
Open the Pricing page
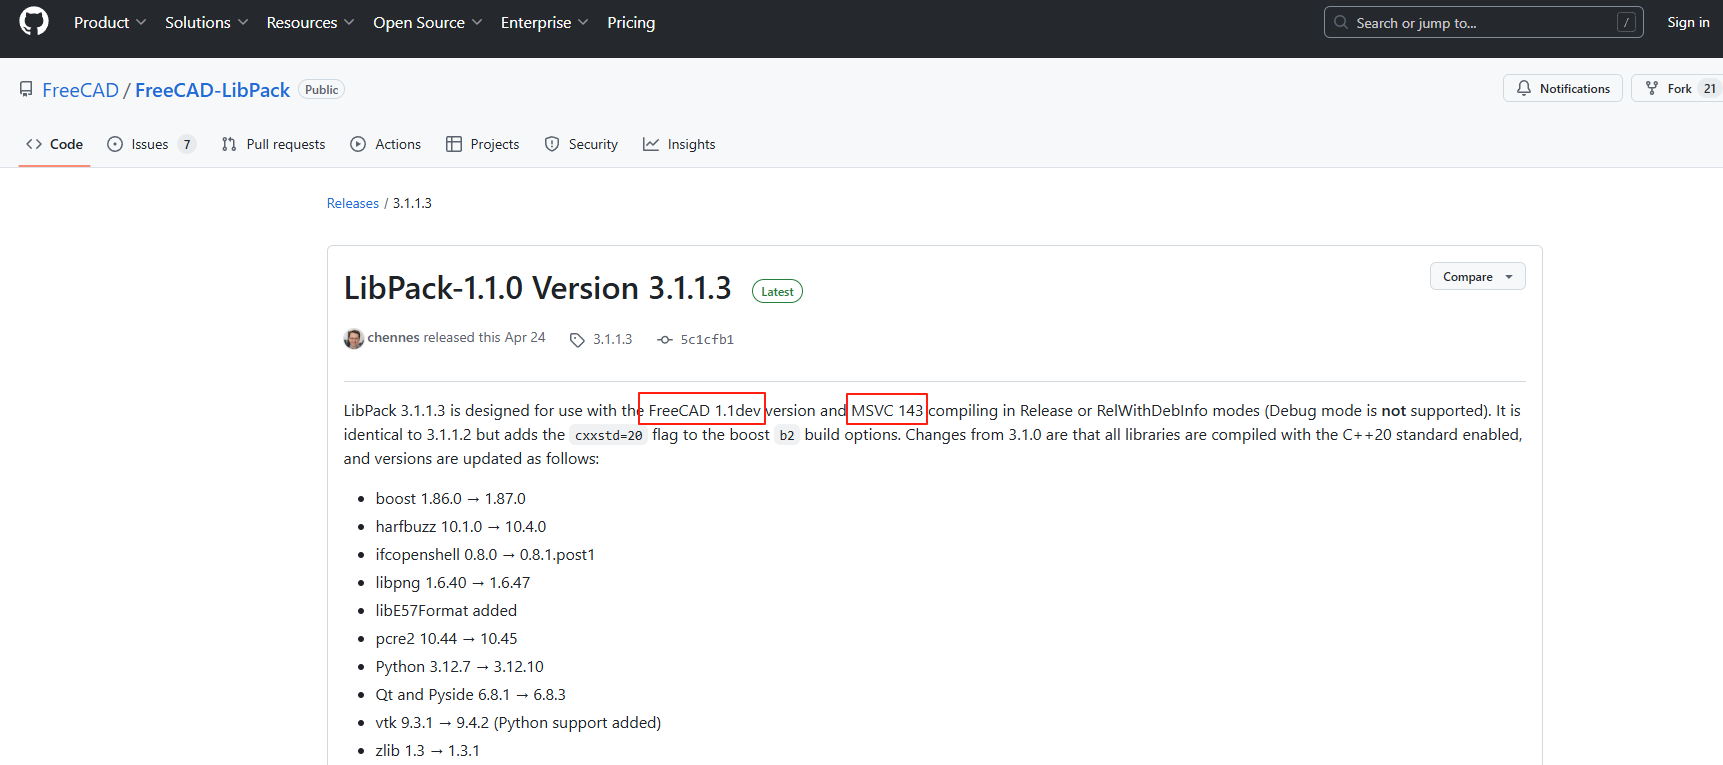[631, 22]
